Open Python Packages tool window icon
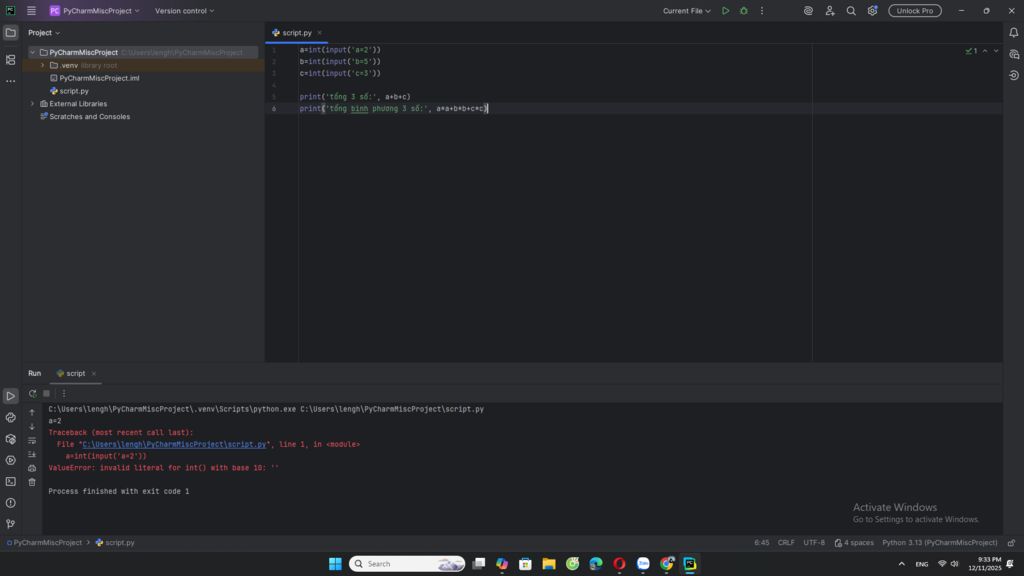Screen dimensions: 1024x576 [10, 439]
